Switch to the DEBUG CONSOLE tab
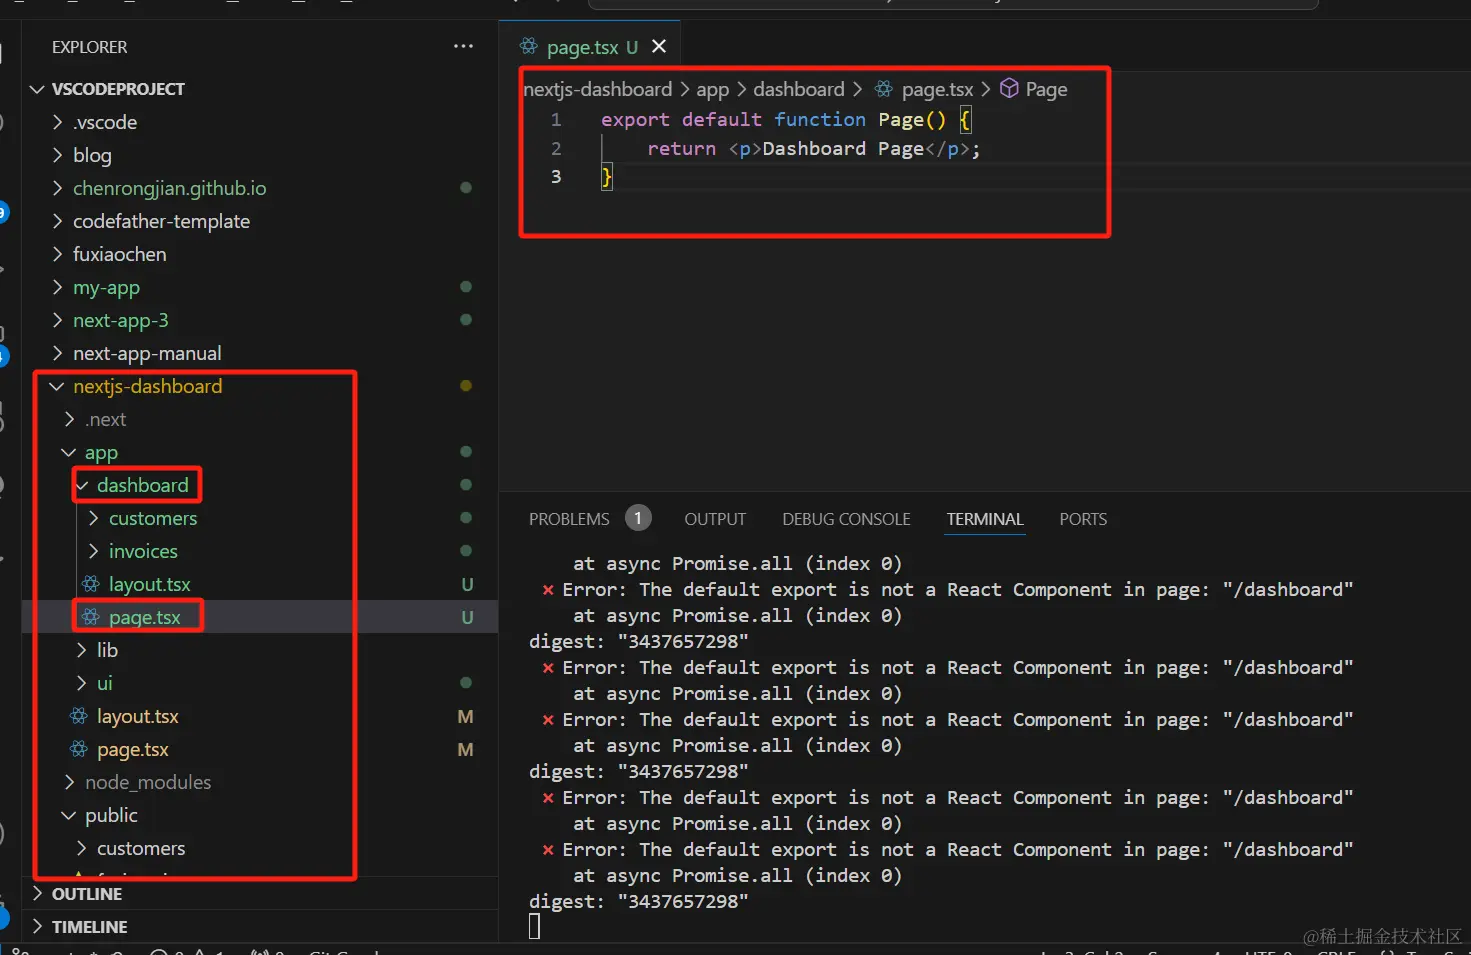 tap(846, 519)
